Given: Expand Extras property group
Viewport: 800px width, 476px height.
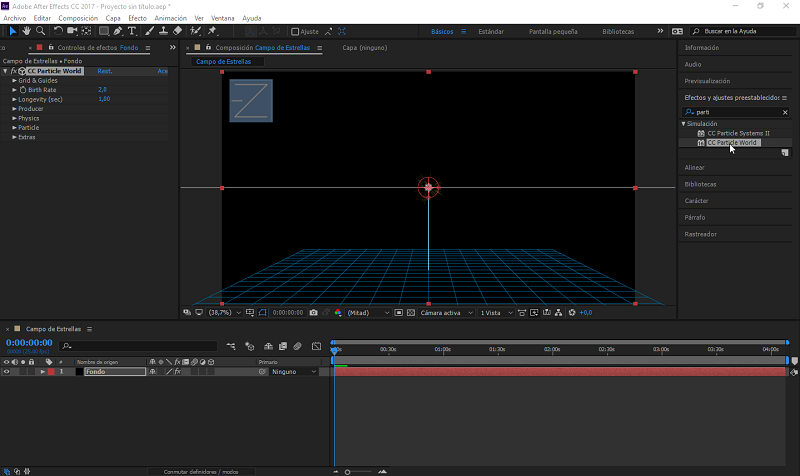Looking at the screenshot, I should coord(14,137).
